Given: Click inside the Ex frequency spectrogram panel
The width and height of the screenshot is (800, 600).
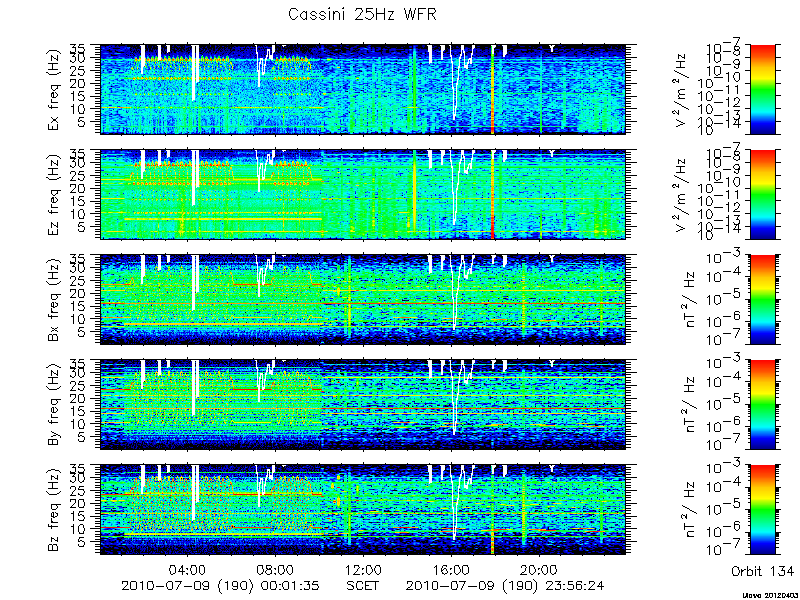Looking at the screenshot, I should point(362,89).
